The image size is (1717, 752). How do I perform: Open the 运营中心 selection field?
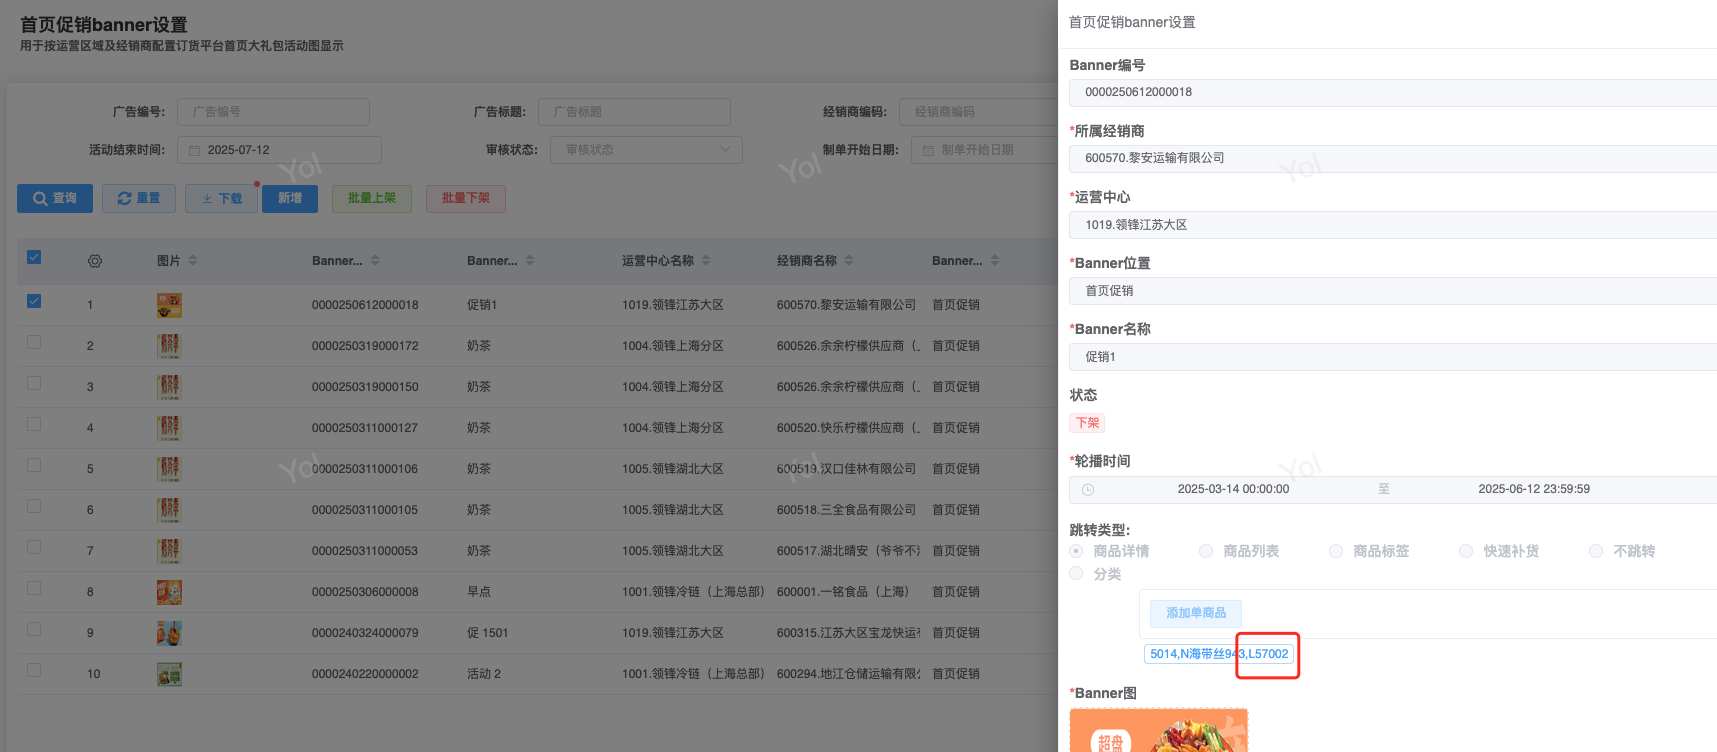click(1392, 225)
